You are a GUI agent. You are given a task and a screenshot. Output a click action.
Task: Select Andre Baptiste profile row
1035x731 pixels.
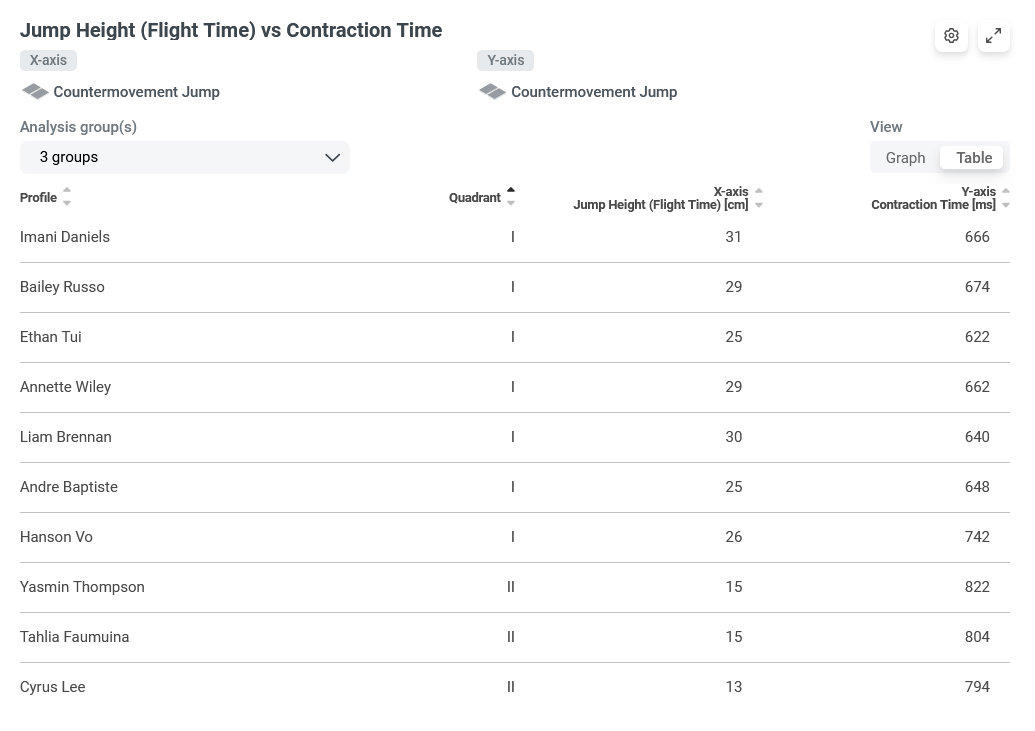click(x=515, y=487)
